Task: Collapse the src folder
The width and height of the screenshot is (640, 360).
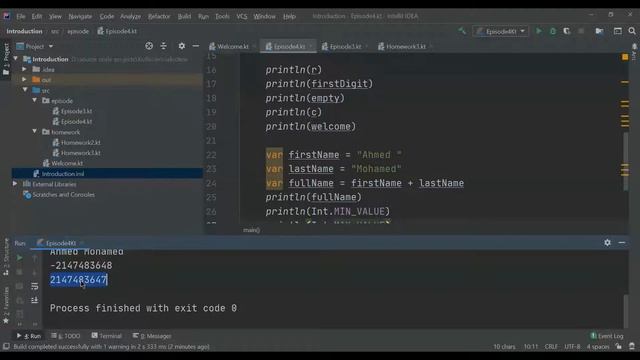Action: pos(25,90)
